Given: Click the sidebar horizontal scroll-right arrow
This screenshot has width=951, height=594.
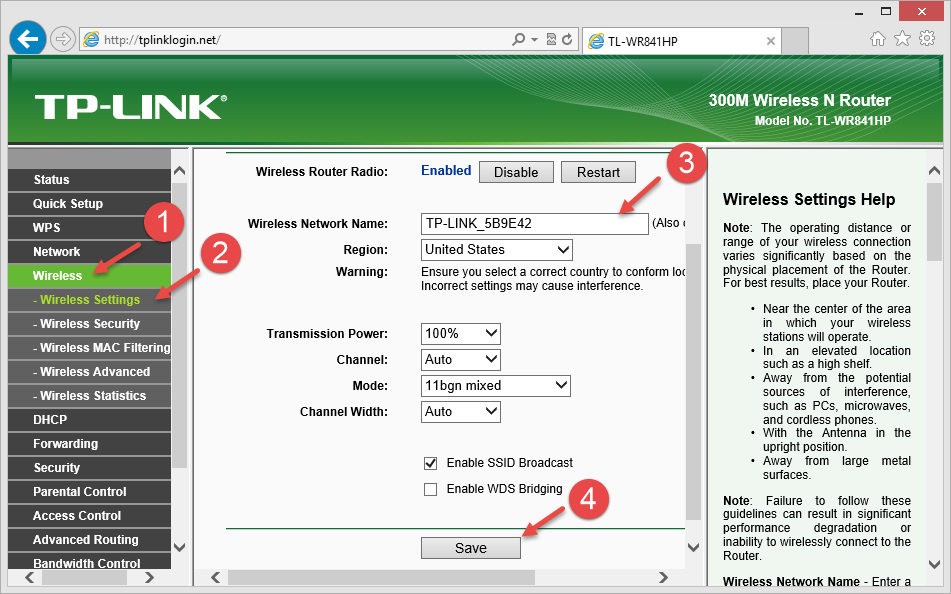Looking at the screenshot, I should click(149, 578).
